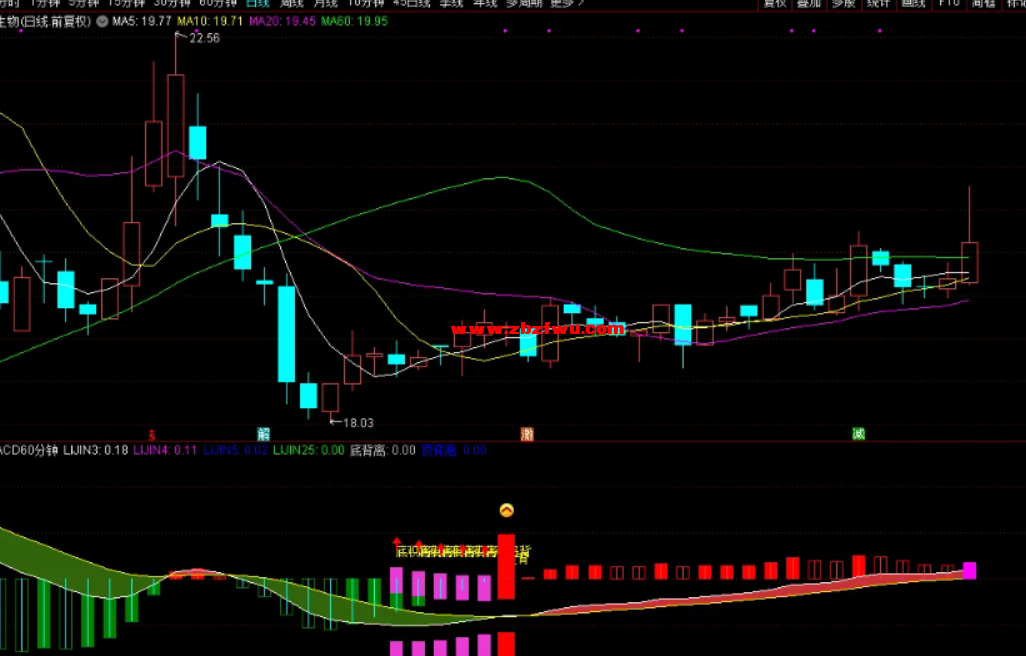Viewport: 1026px width, 656px height.
Task: Switch to the 5分钟 timeframe tab
Action: click(84, 3)
